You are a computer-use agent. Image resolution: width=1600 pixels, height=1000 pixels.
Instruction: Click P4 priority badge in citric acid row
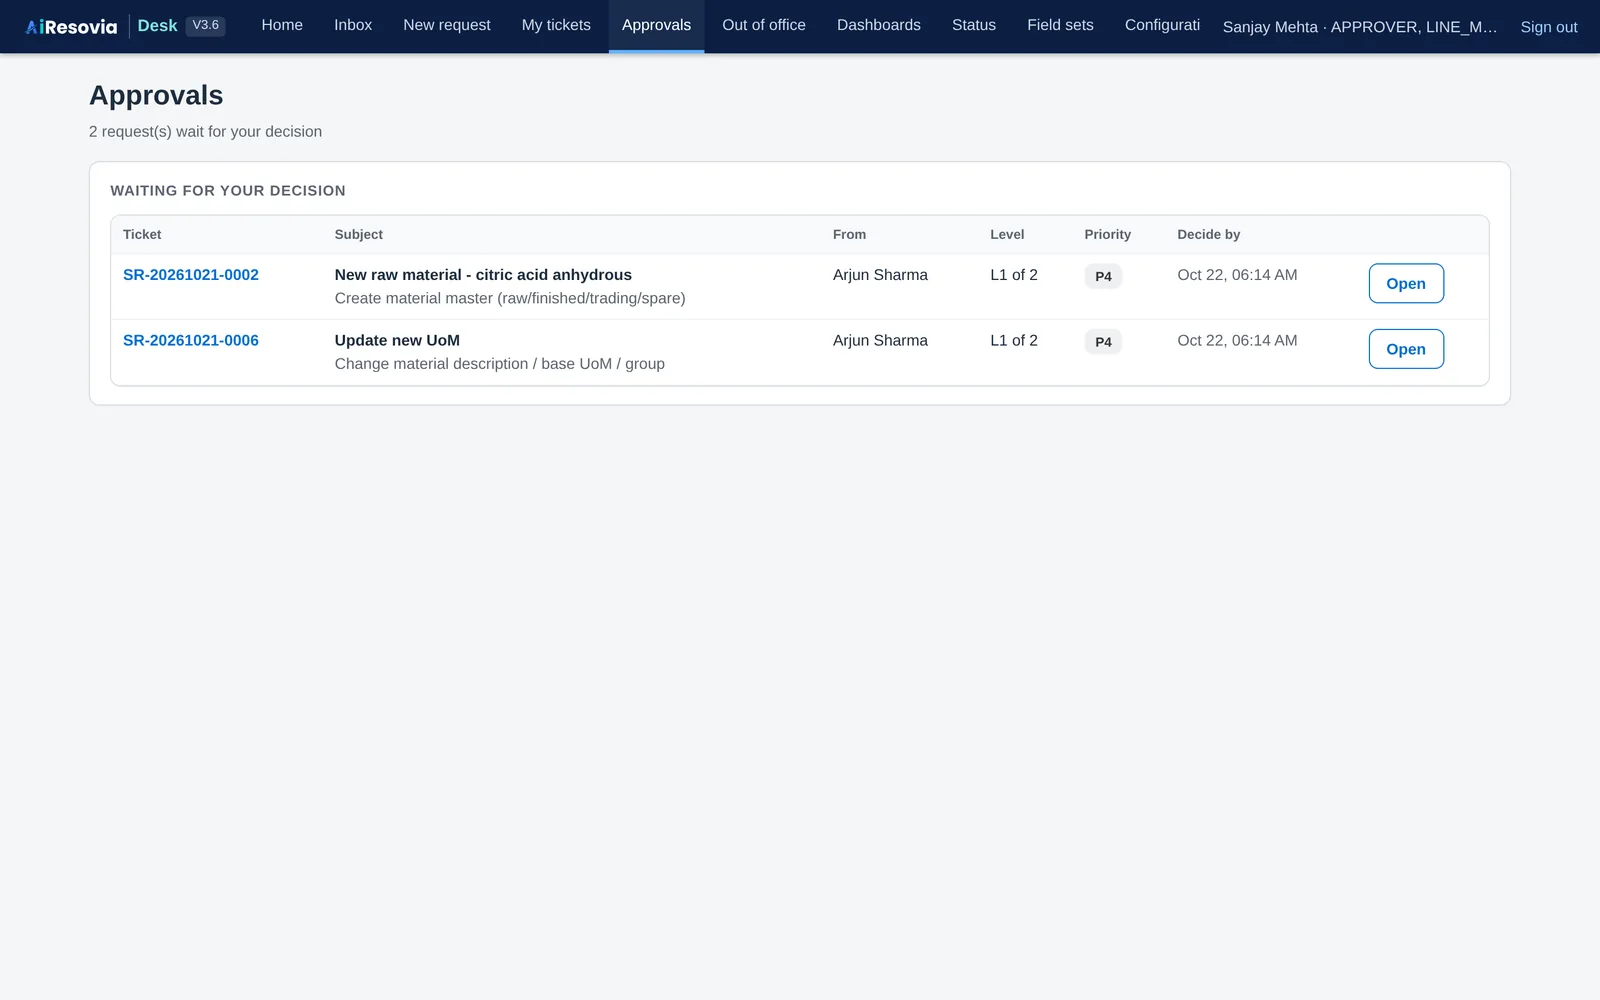(x=1103, y=276)
